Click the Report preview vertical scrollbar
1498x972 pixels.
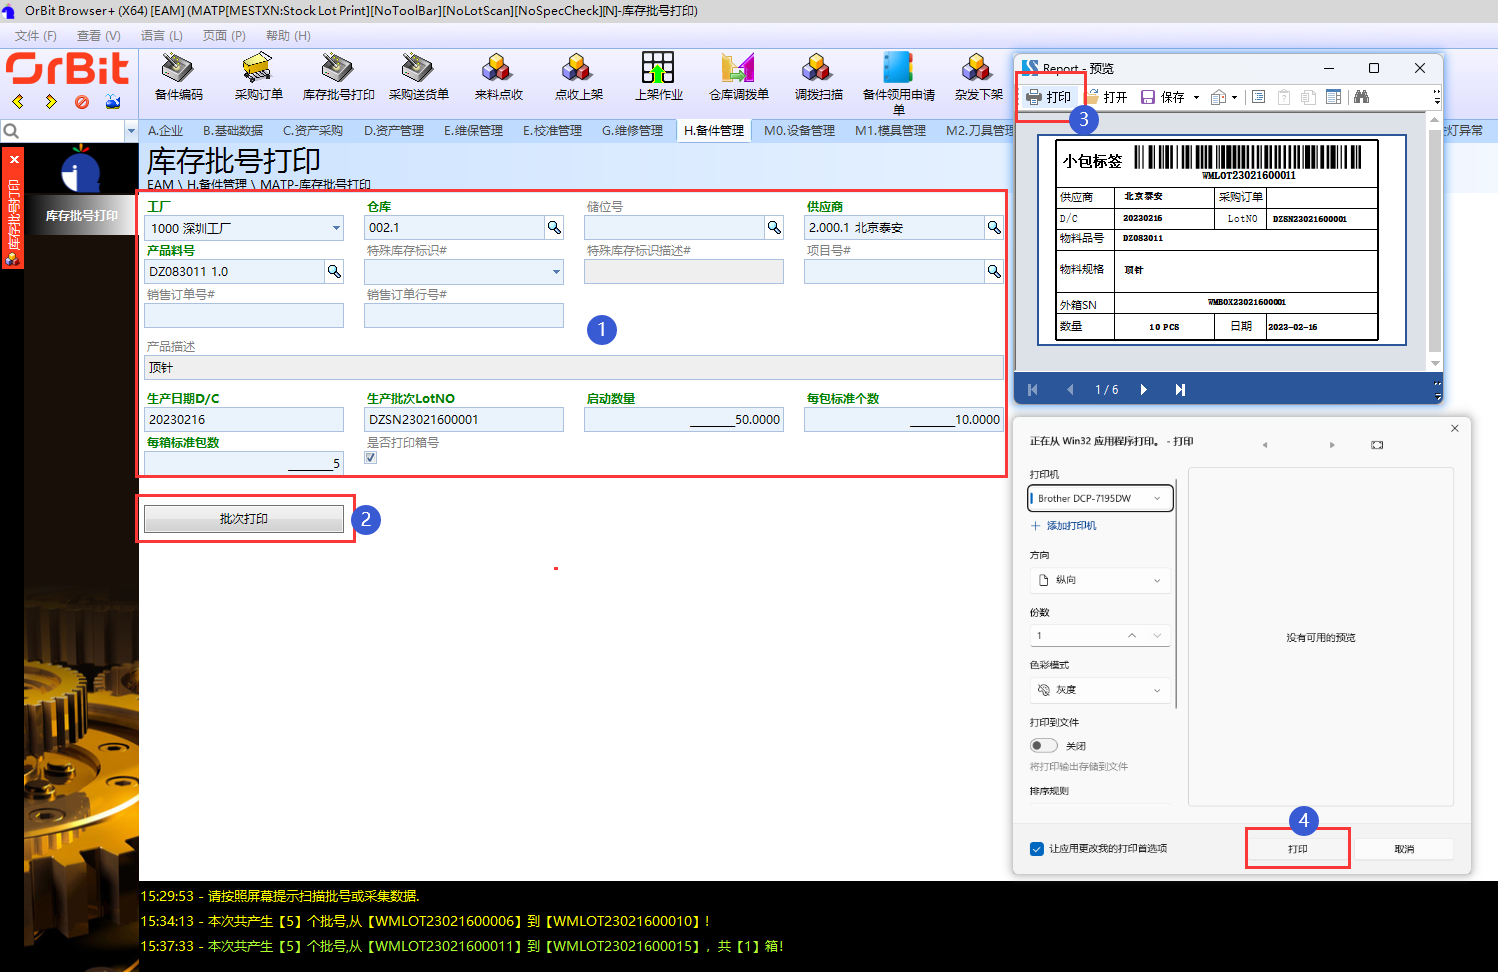(1435, 241)
